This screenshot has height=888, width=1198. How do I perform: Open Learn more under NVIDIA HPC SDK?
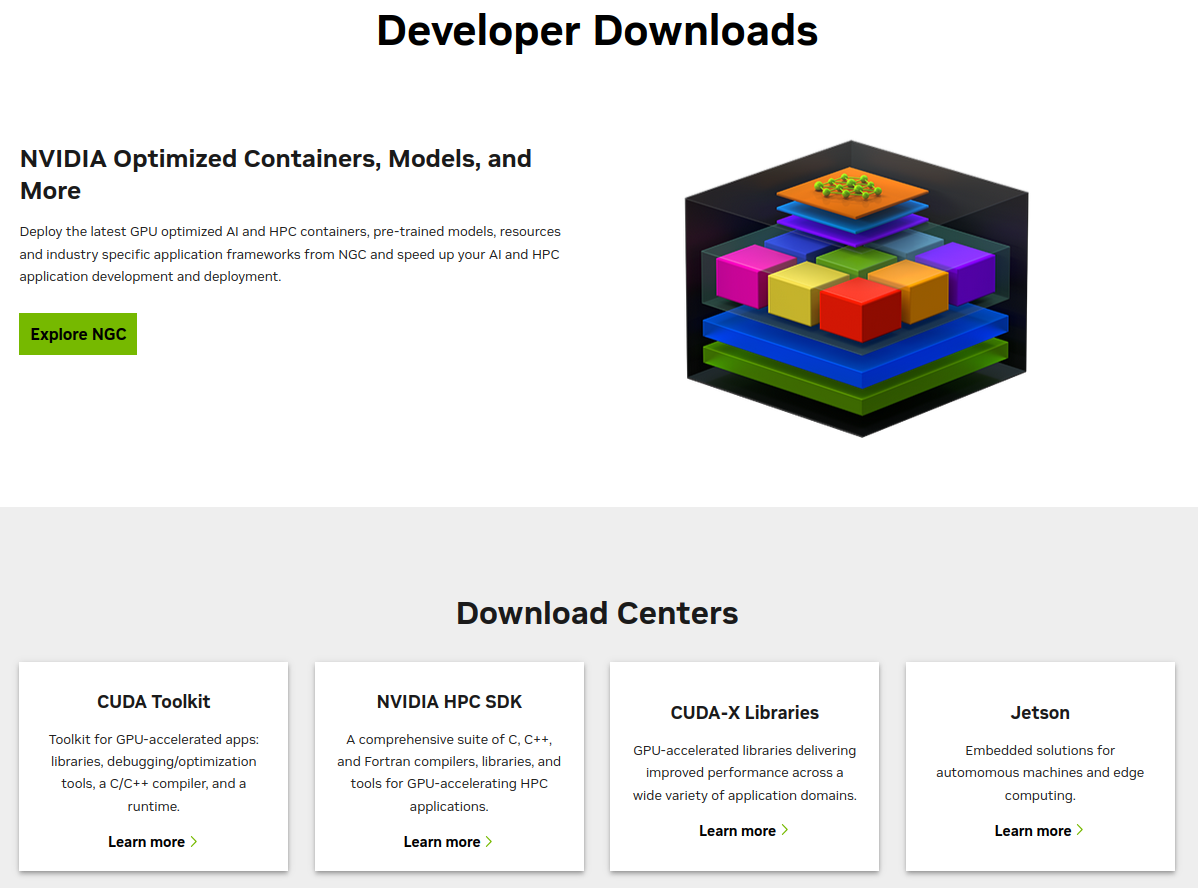click(441, 842)
